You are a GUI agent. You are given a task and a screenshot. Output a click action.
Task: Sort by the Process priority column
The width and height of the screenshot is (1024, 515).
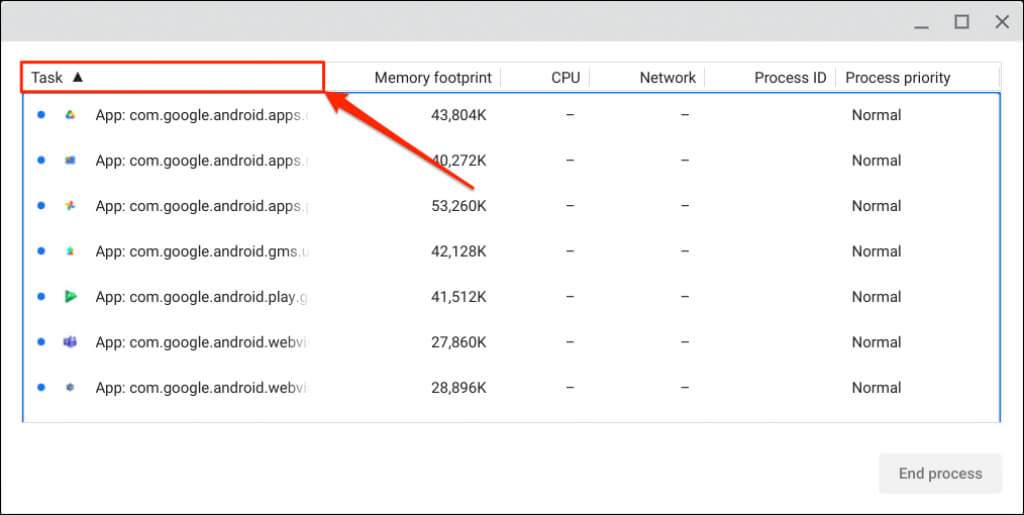pyautogui.click(x=897, y=77)
